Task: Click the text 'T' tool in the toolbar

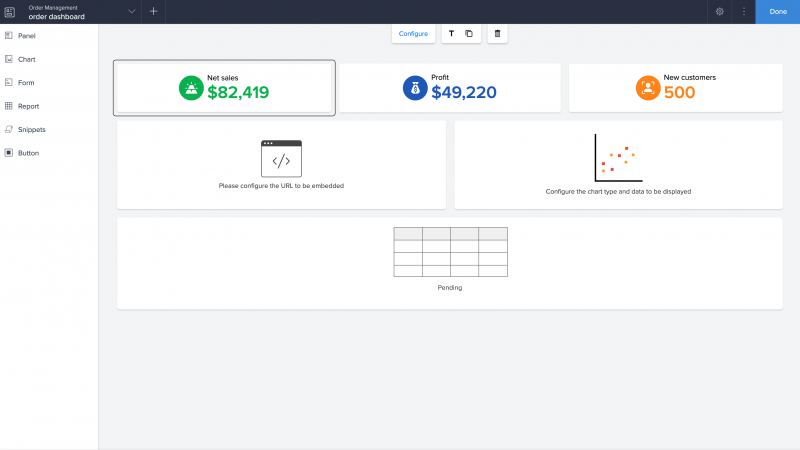Action: 451,34
